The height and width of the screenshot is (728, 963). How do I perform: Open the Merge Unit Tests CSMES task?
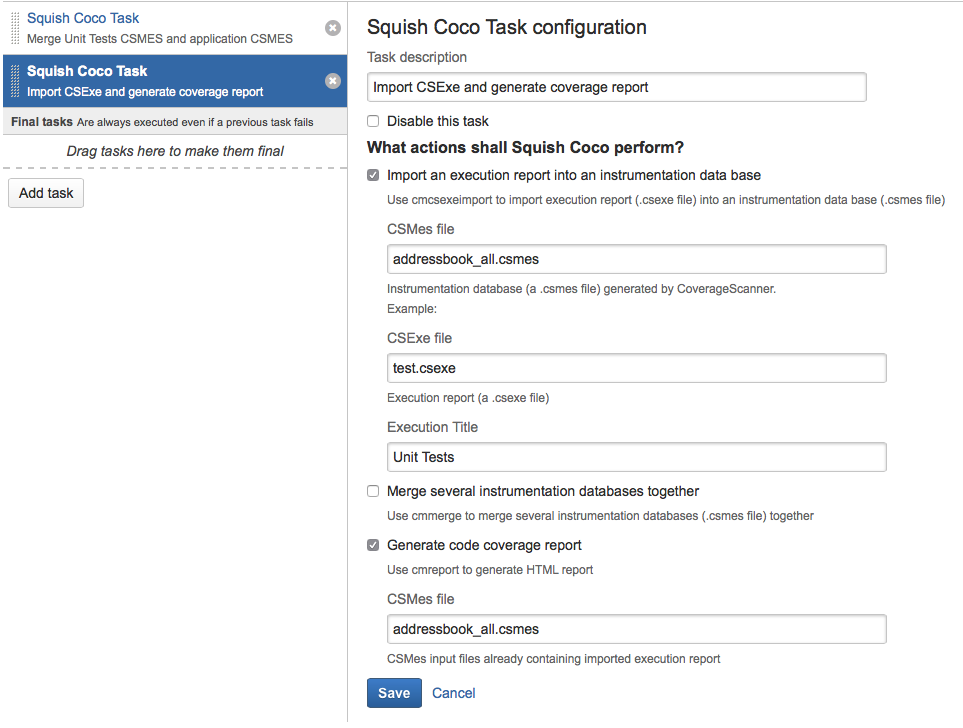coord(160,28)
